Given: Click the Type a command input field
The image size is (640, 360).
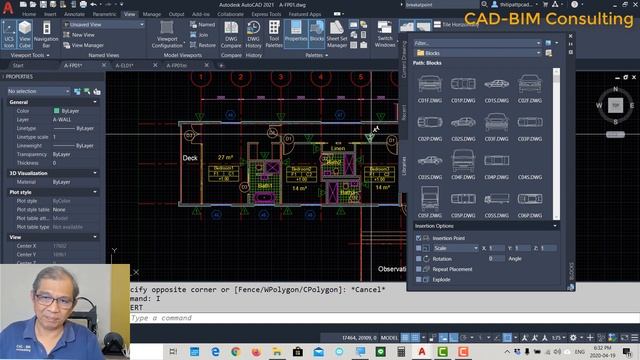Looking at the screenshot, I should click(384, 318).
